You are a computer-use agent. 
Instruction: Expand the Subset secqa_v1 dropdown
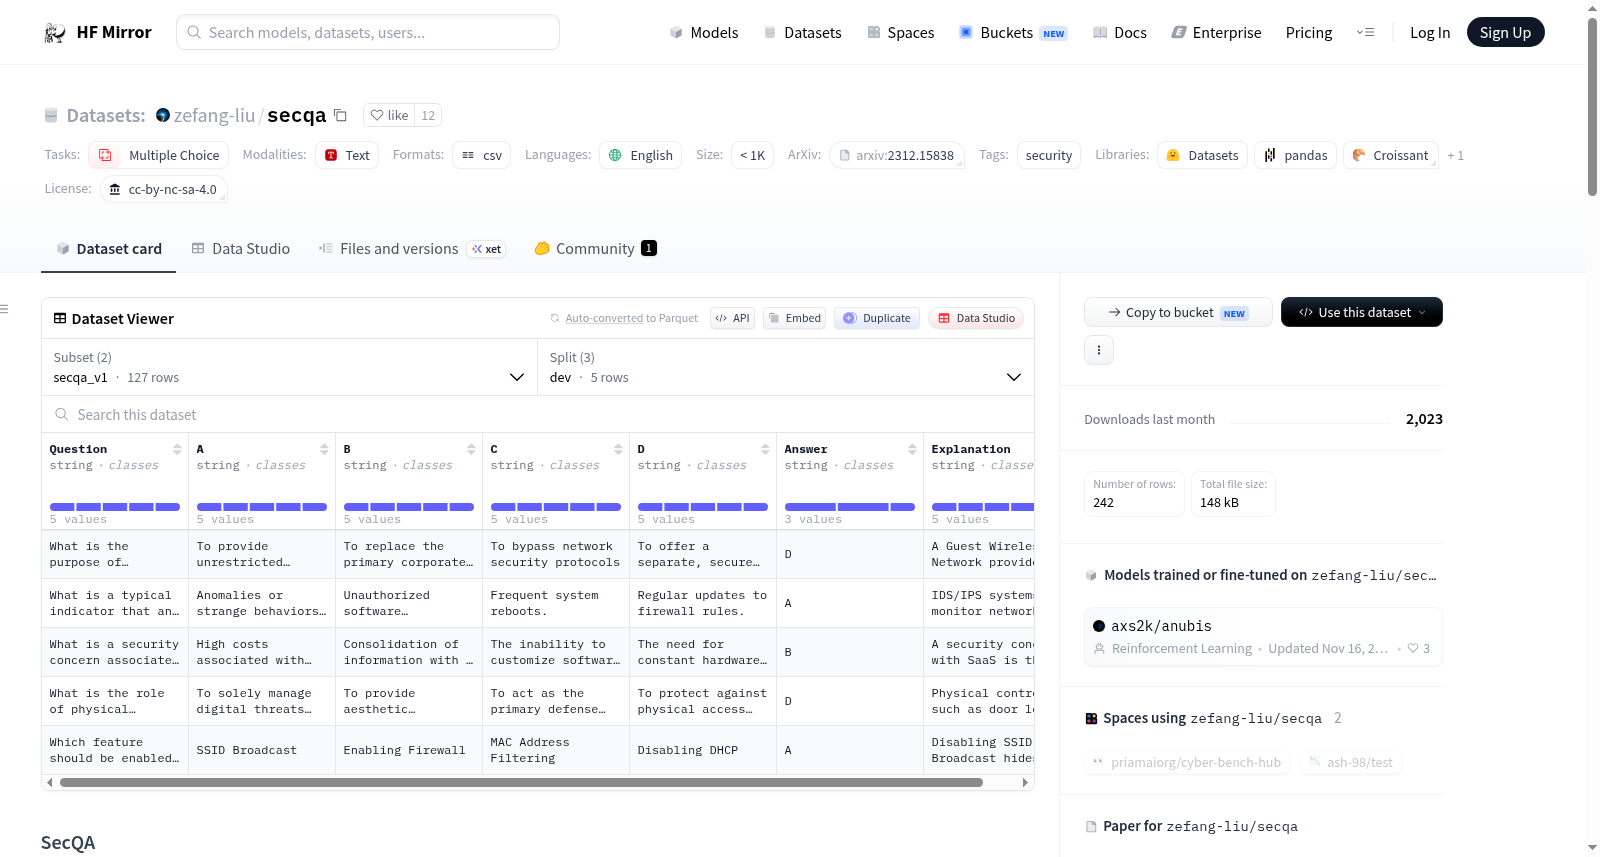pos(289,367)
